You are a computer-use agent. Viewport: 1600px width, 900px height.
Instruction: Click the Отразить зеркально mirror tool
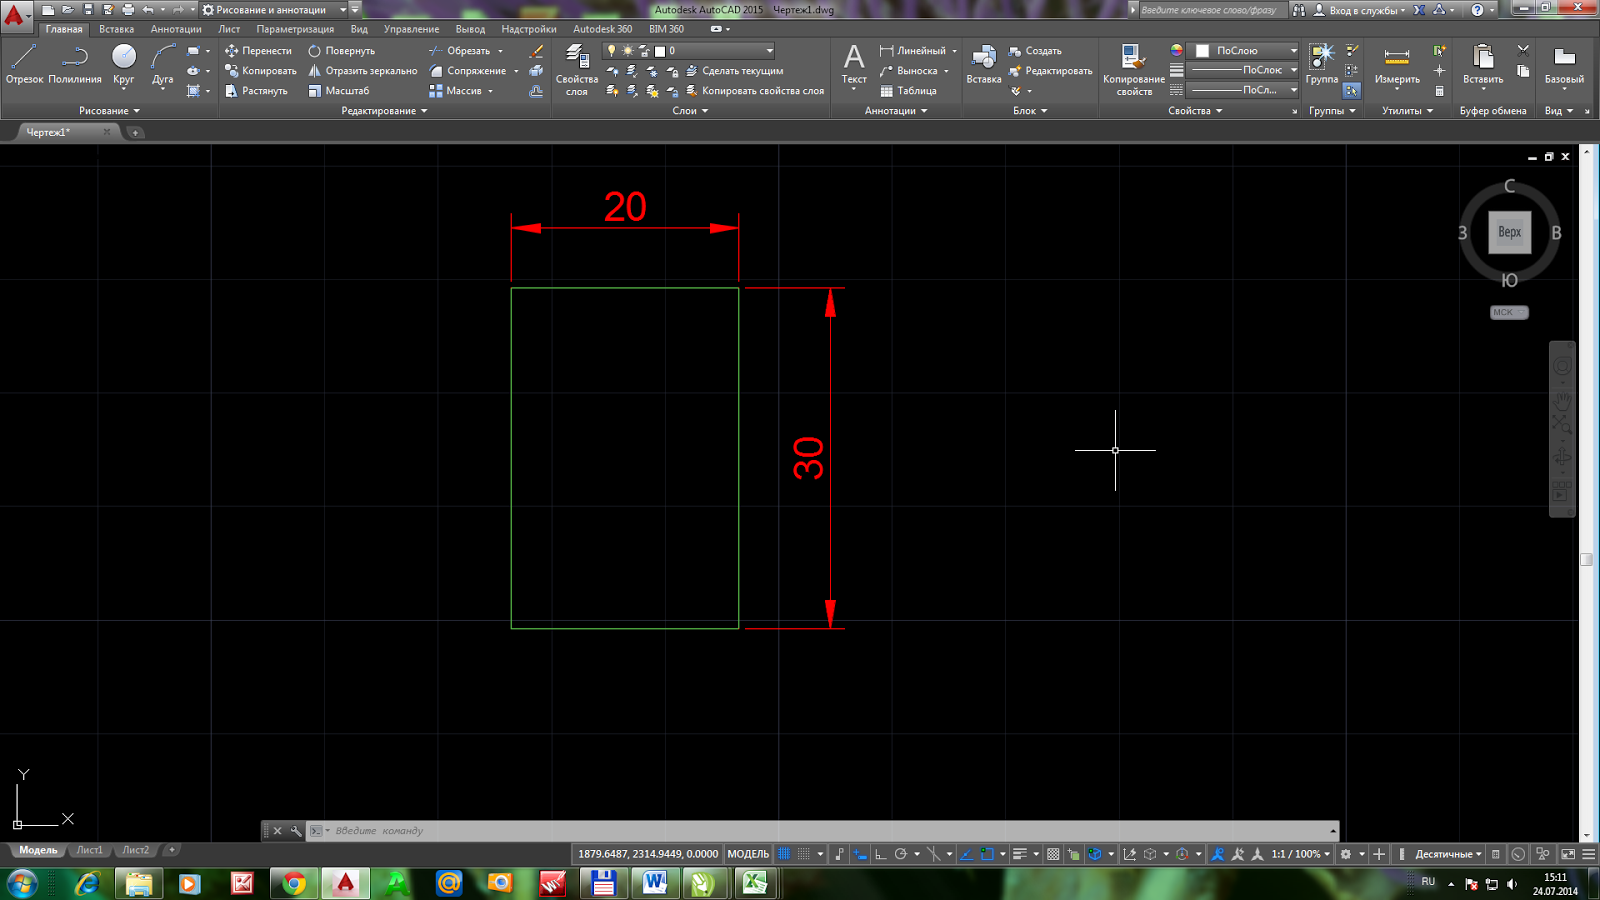pos(362,71)
